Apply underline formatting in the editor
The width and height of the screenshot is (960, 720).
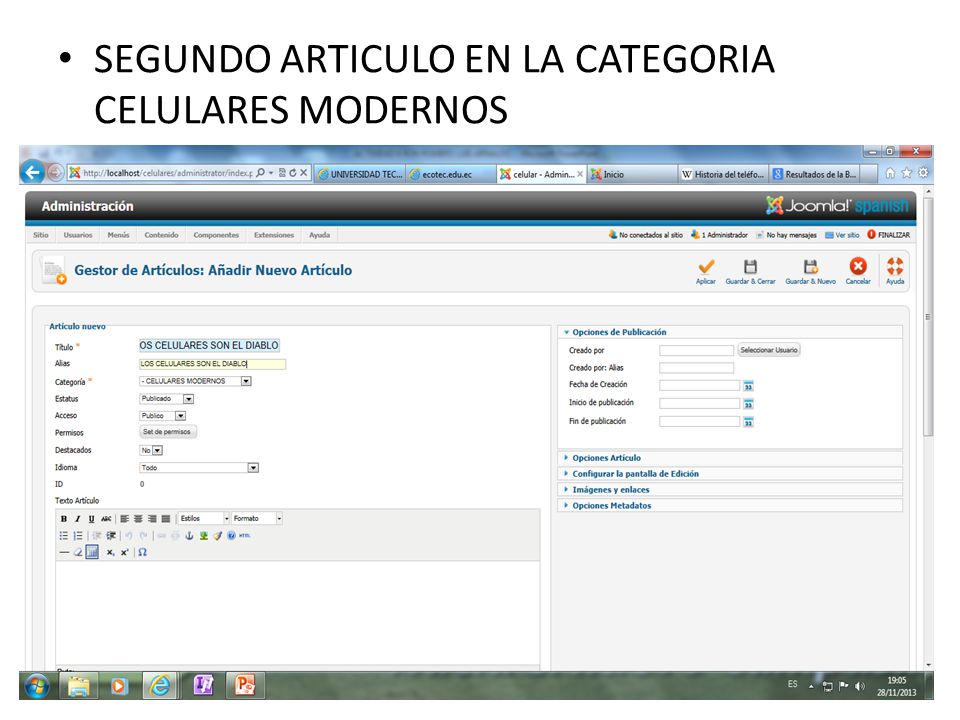[91, 519]
